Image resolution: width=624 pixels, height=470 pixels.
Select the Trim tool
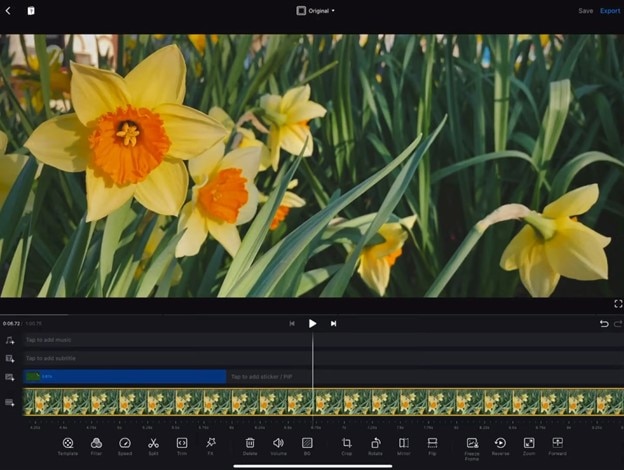coord(182,446)
